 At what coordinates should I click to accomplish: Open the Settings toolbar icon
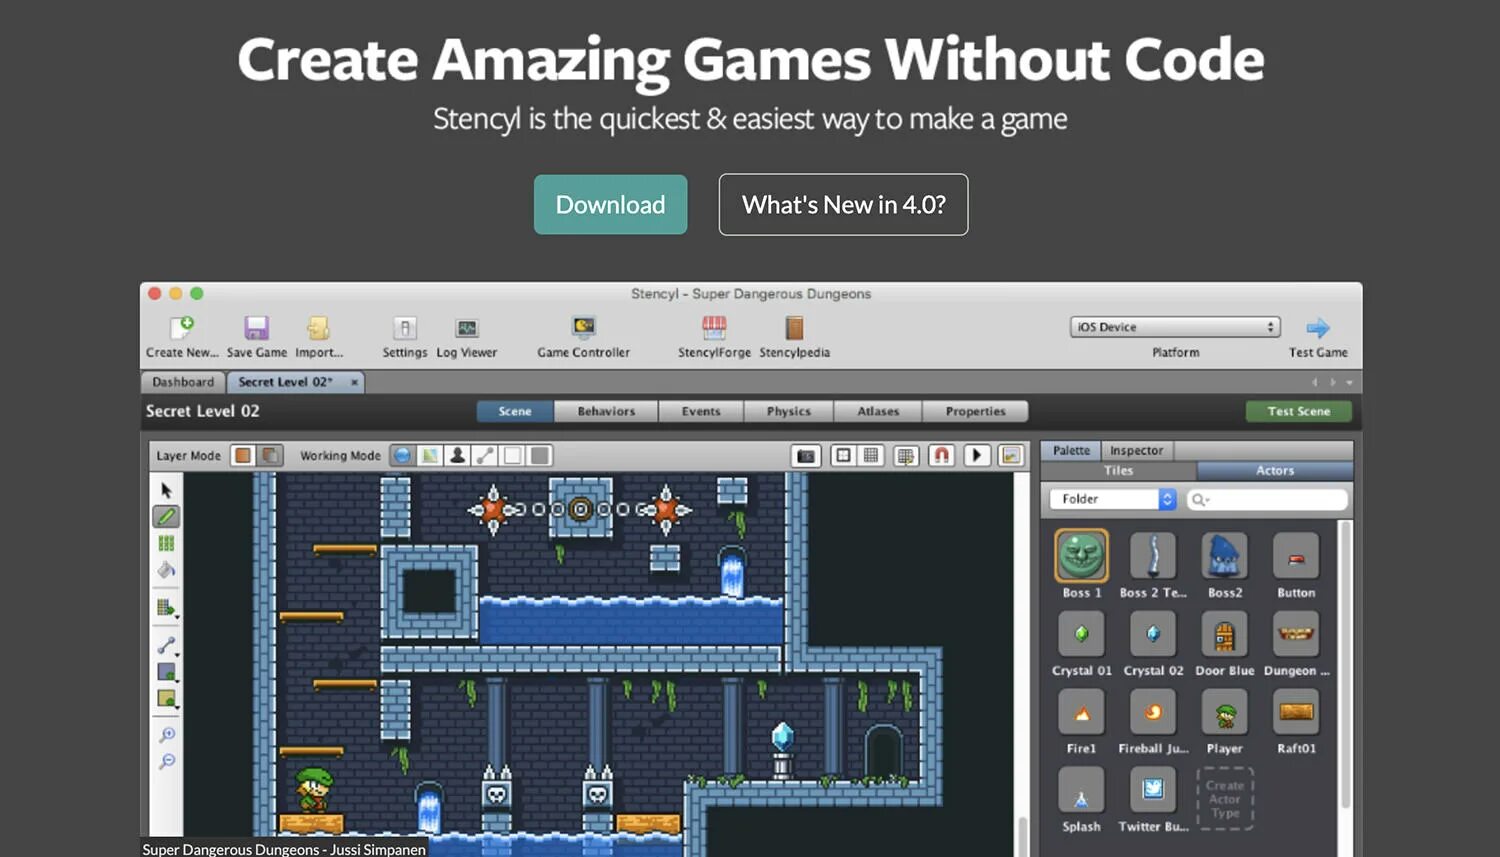click(405, 328)
